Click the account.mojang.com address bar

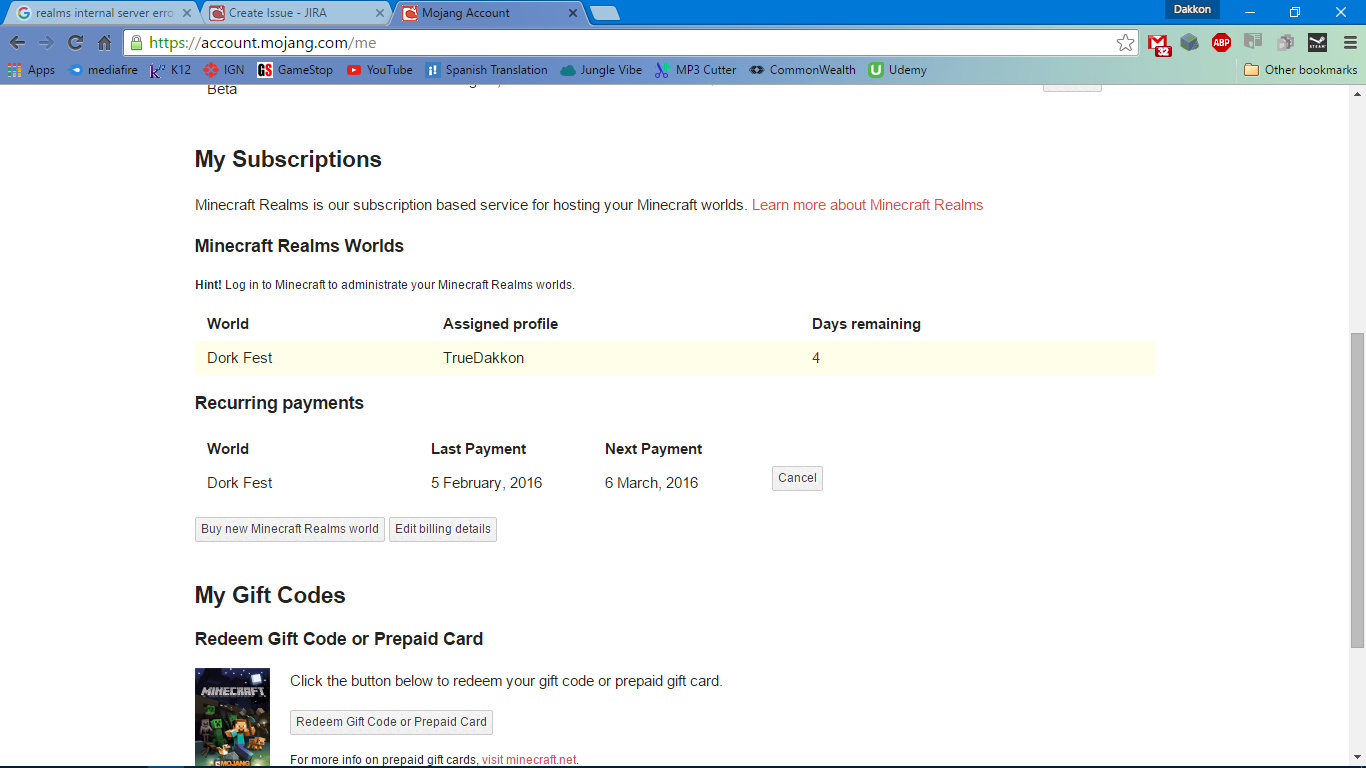[630, 43]
